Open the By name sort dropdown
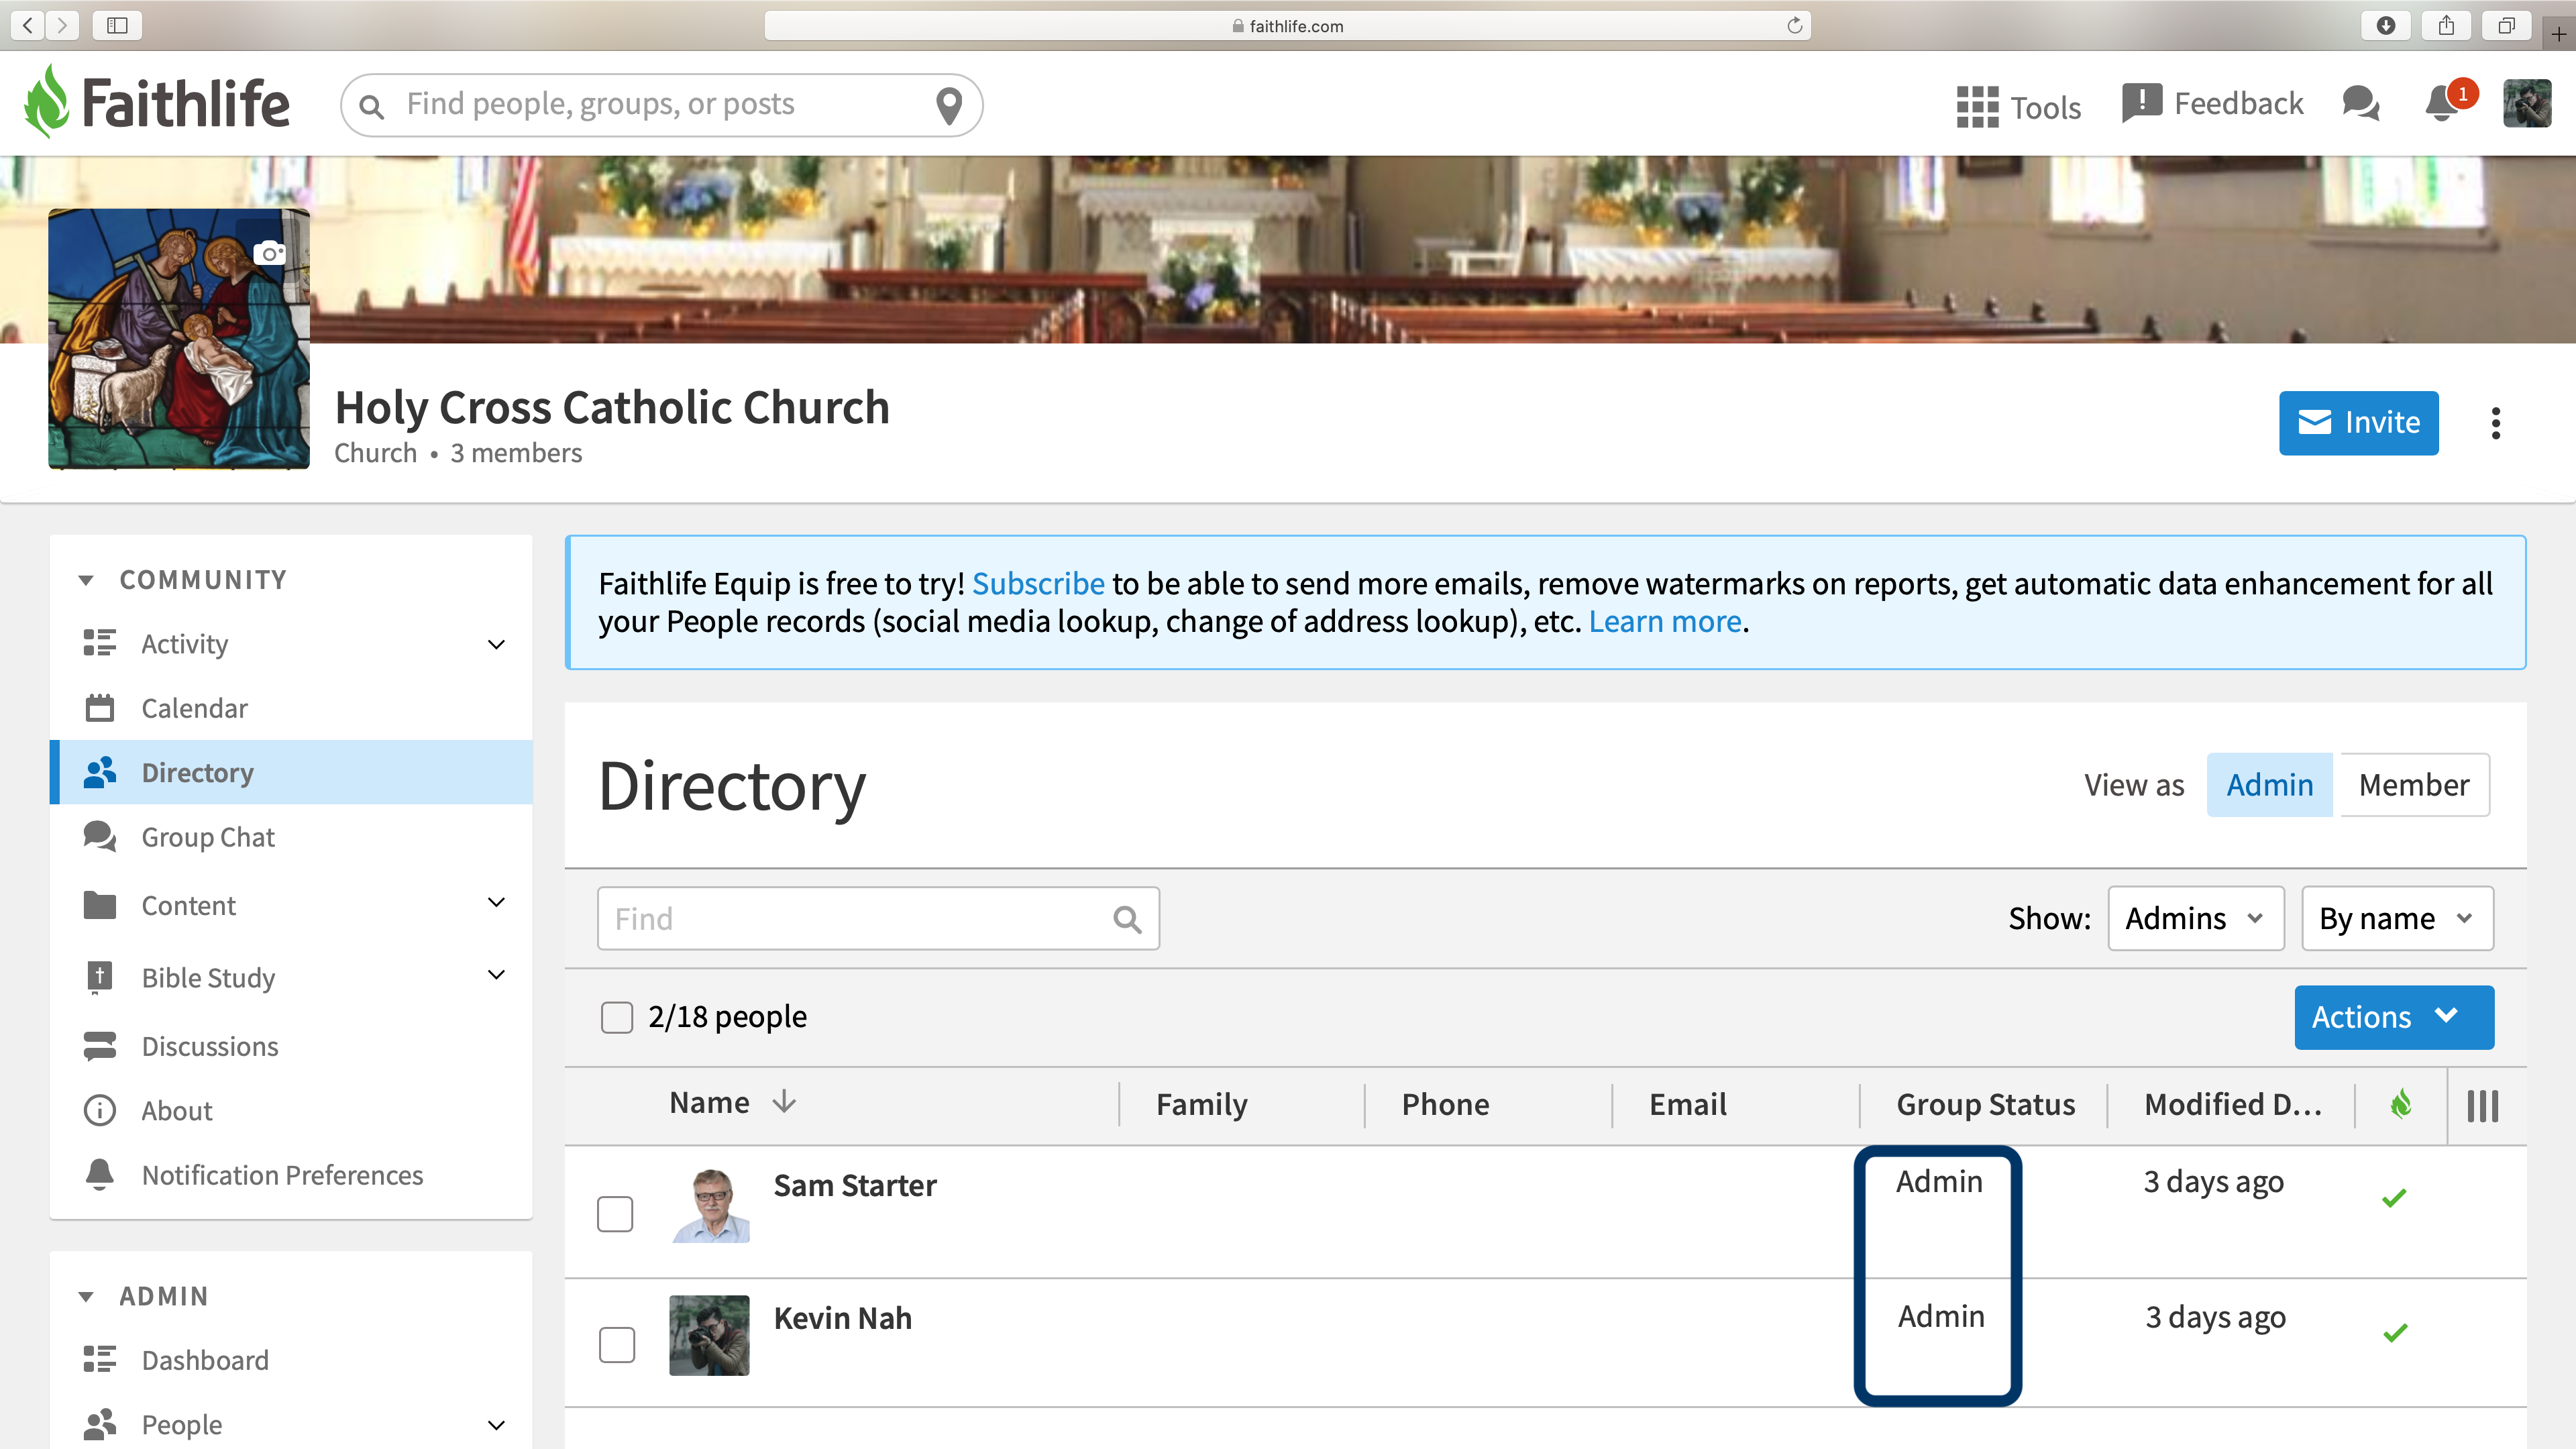This screenshot has height=1449, width=2576. point(2397,918)
